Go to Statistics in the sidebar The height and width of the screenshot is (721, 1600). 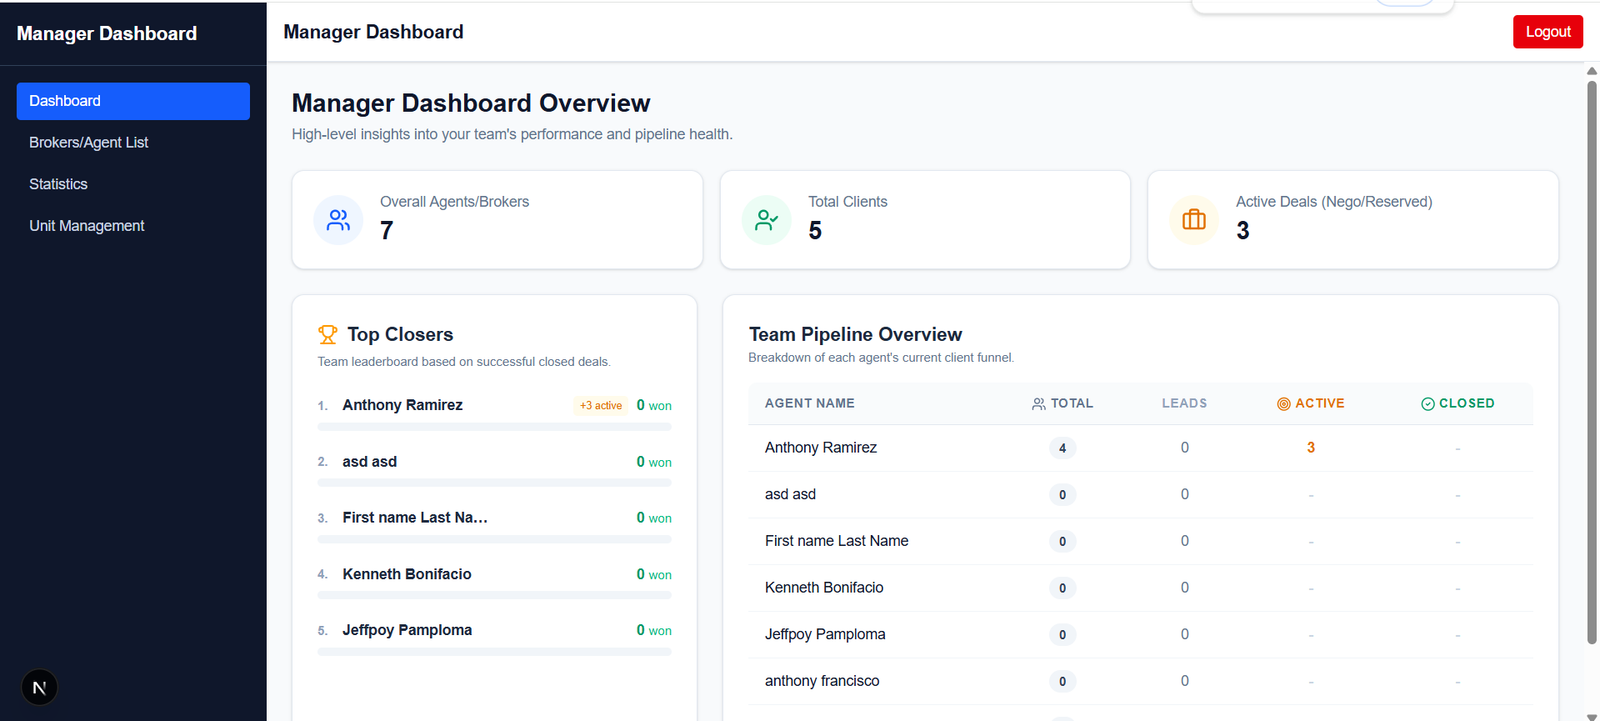(x=58, y=184)
